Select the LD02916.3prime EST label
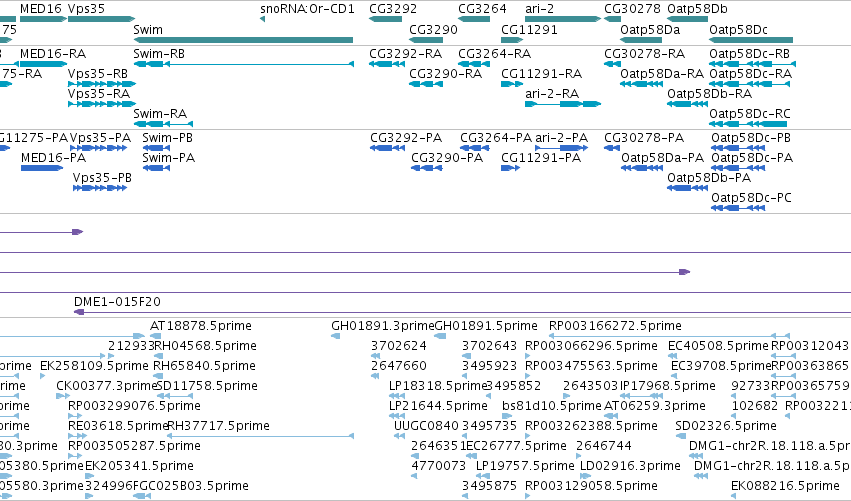This screenshot has width=851, height=501. click(x=630, y=466)
